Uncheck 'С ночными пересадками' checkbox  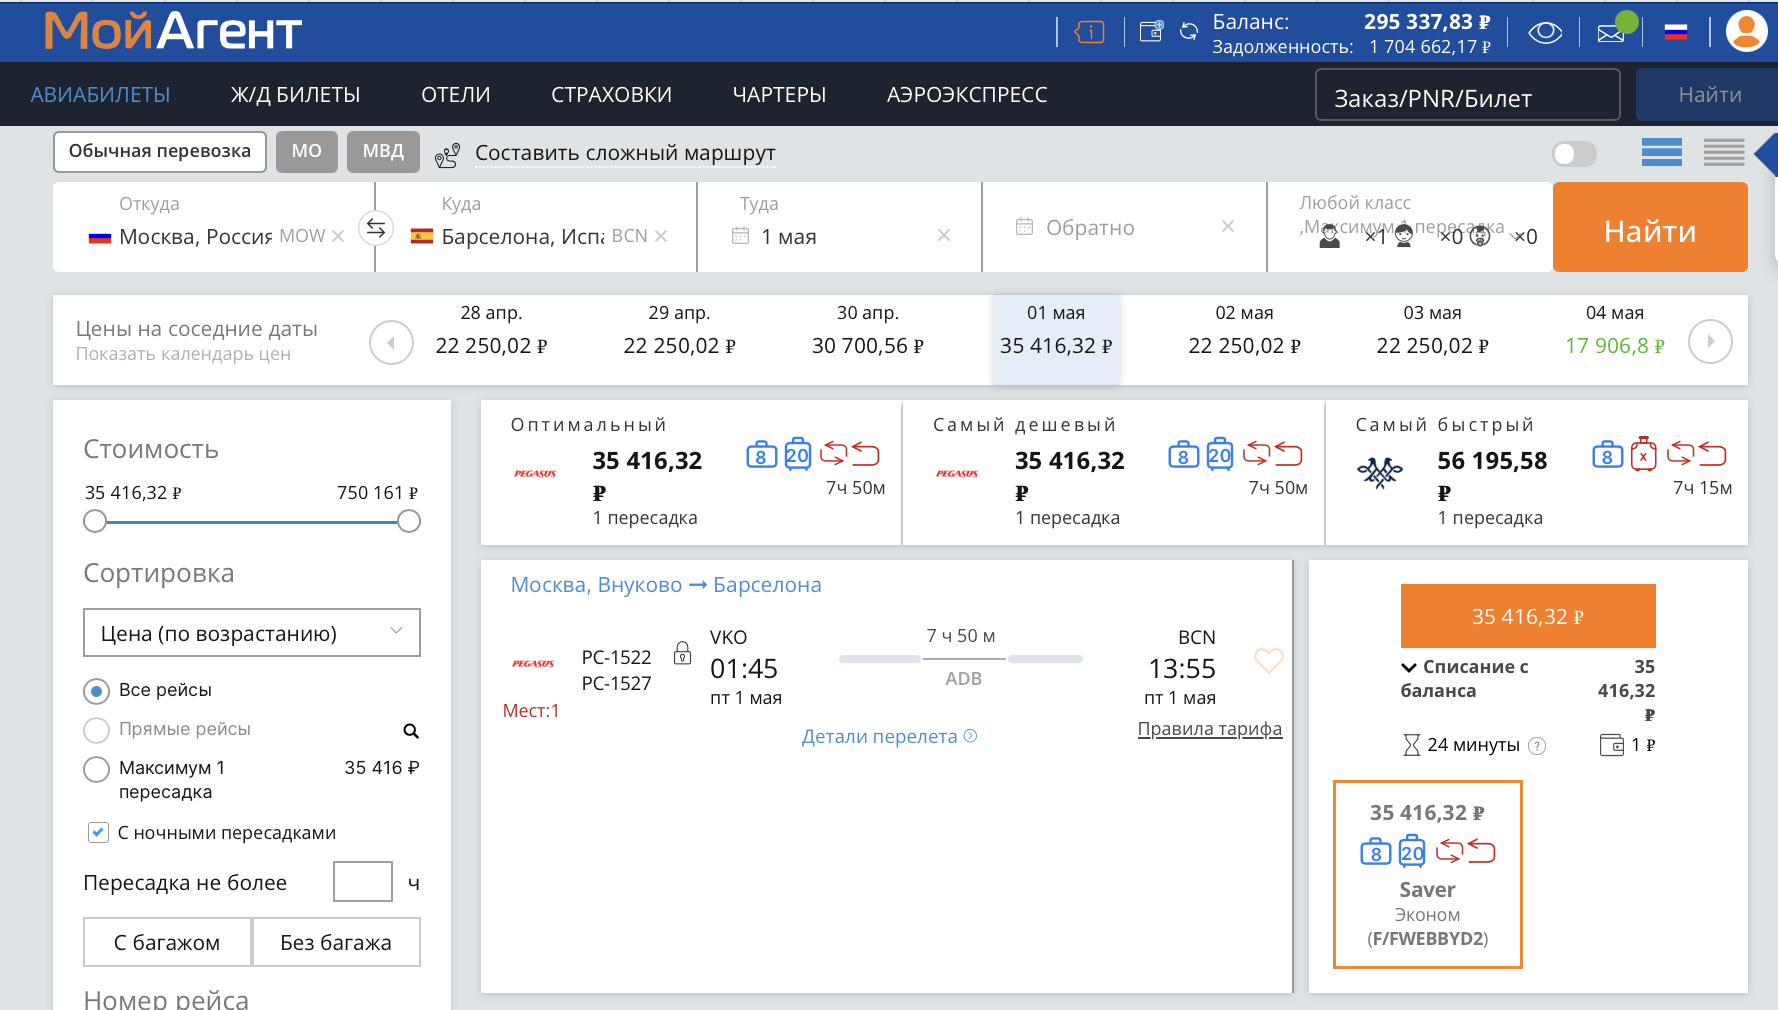(x=98, y=832)
